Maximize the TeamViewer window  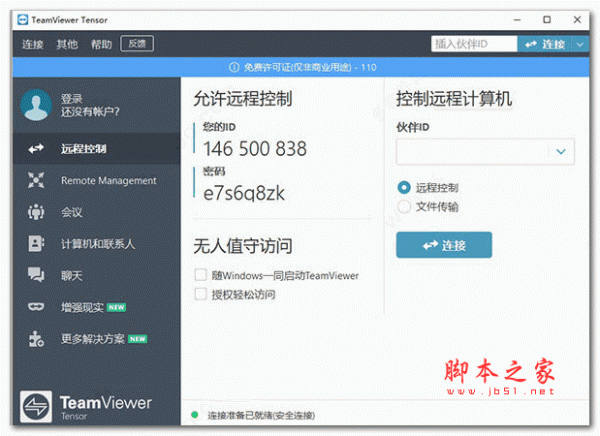tap(547, 20)
